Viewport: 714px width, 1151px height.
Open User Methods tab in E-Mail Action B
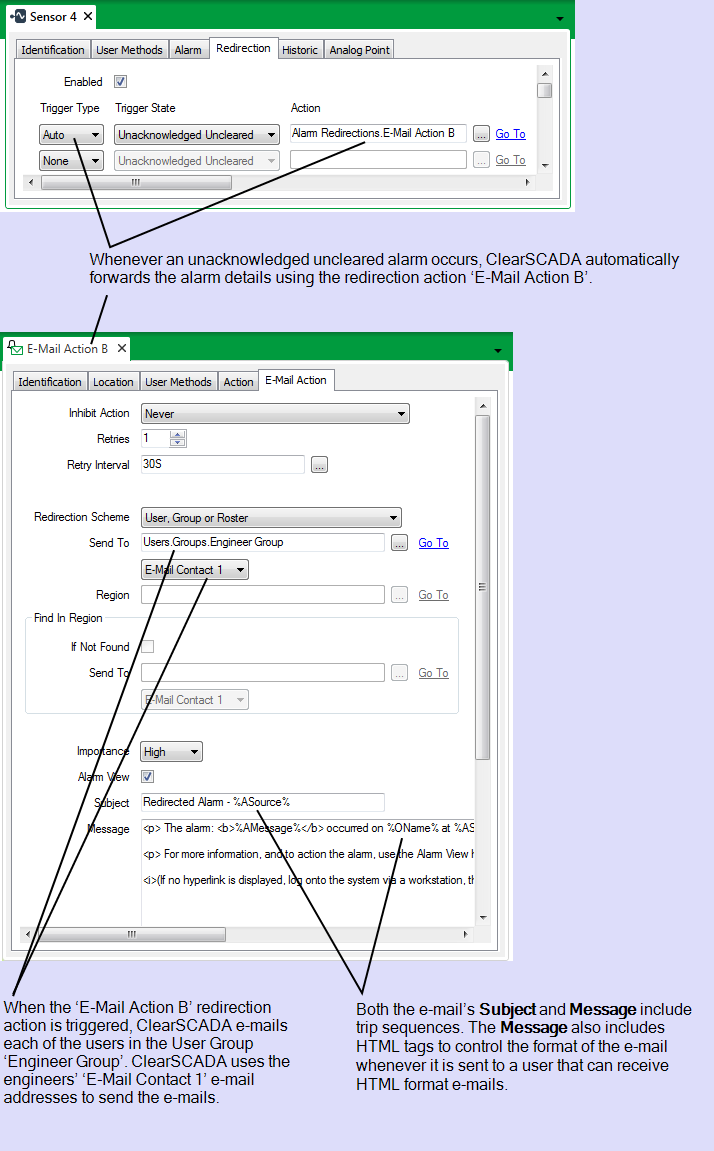click(178, 382)
